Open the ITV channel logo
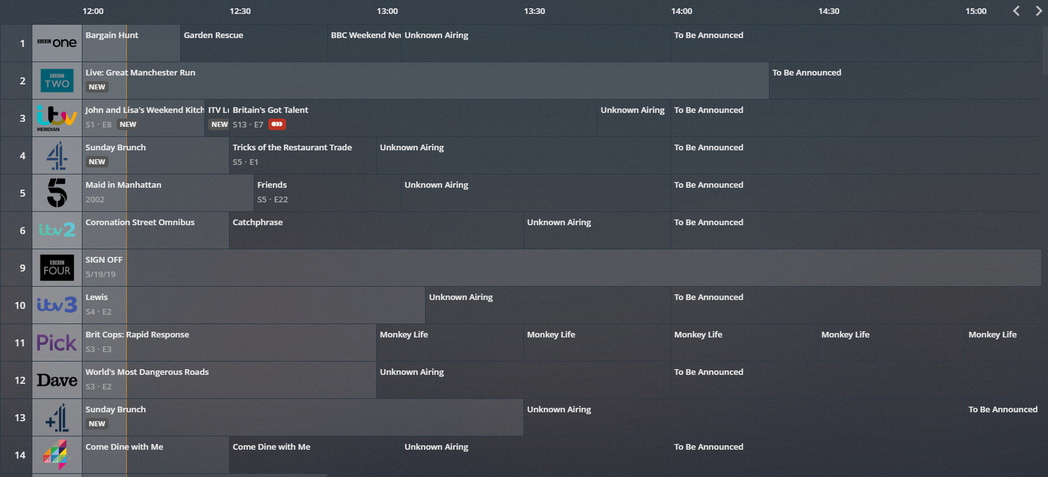 (57, 118)
